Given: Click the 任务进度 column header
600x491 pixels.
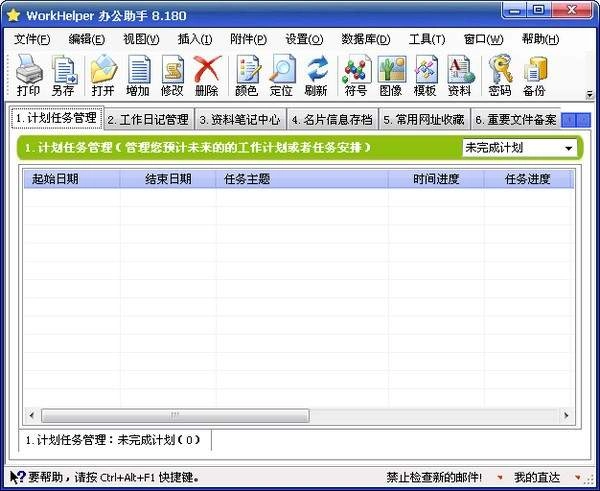Looking at the screenshot, I should pos(528,179).
